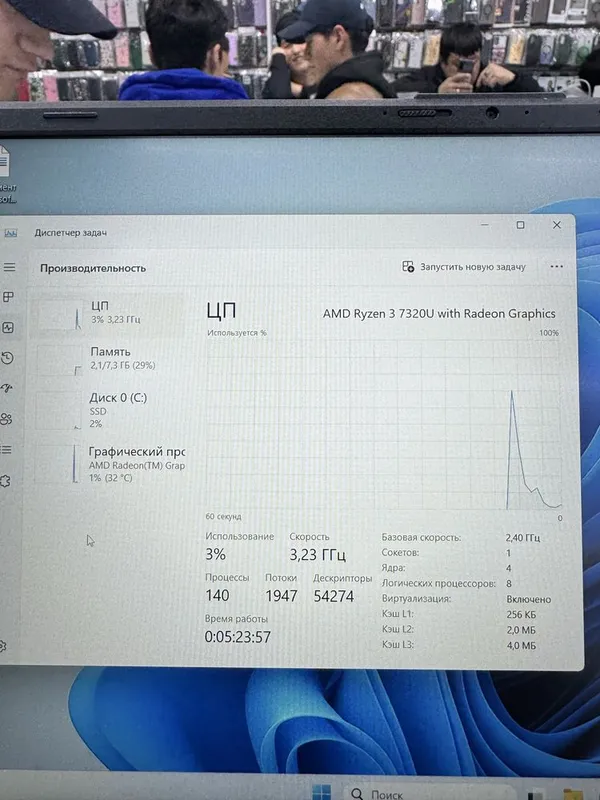The height and width of the screenshot is (800, 600).
Task: Open the Processes page icon
Action: click(8, 297)
